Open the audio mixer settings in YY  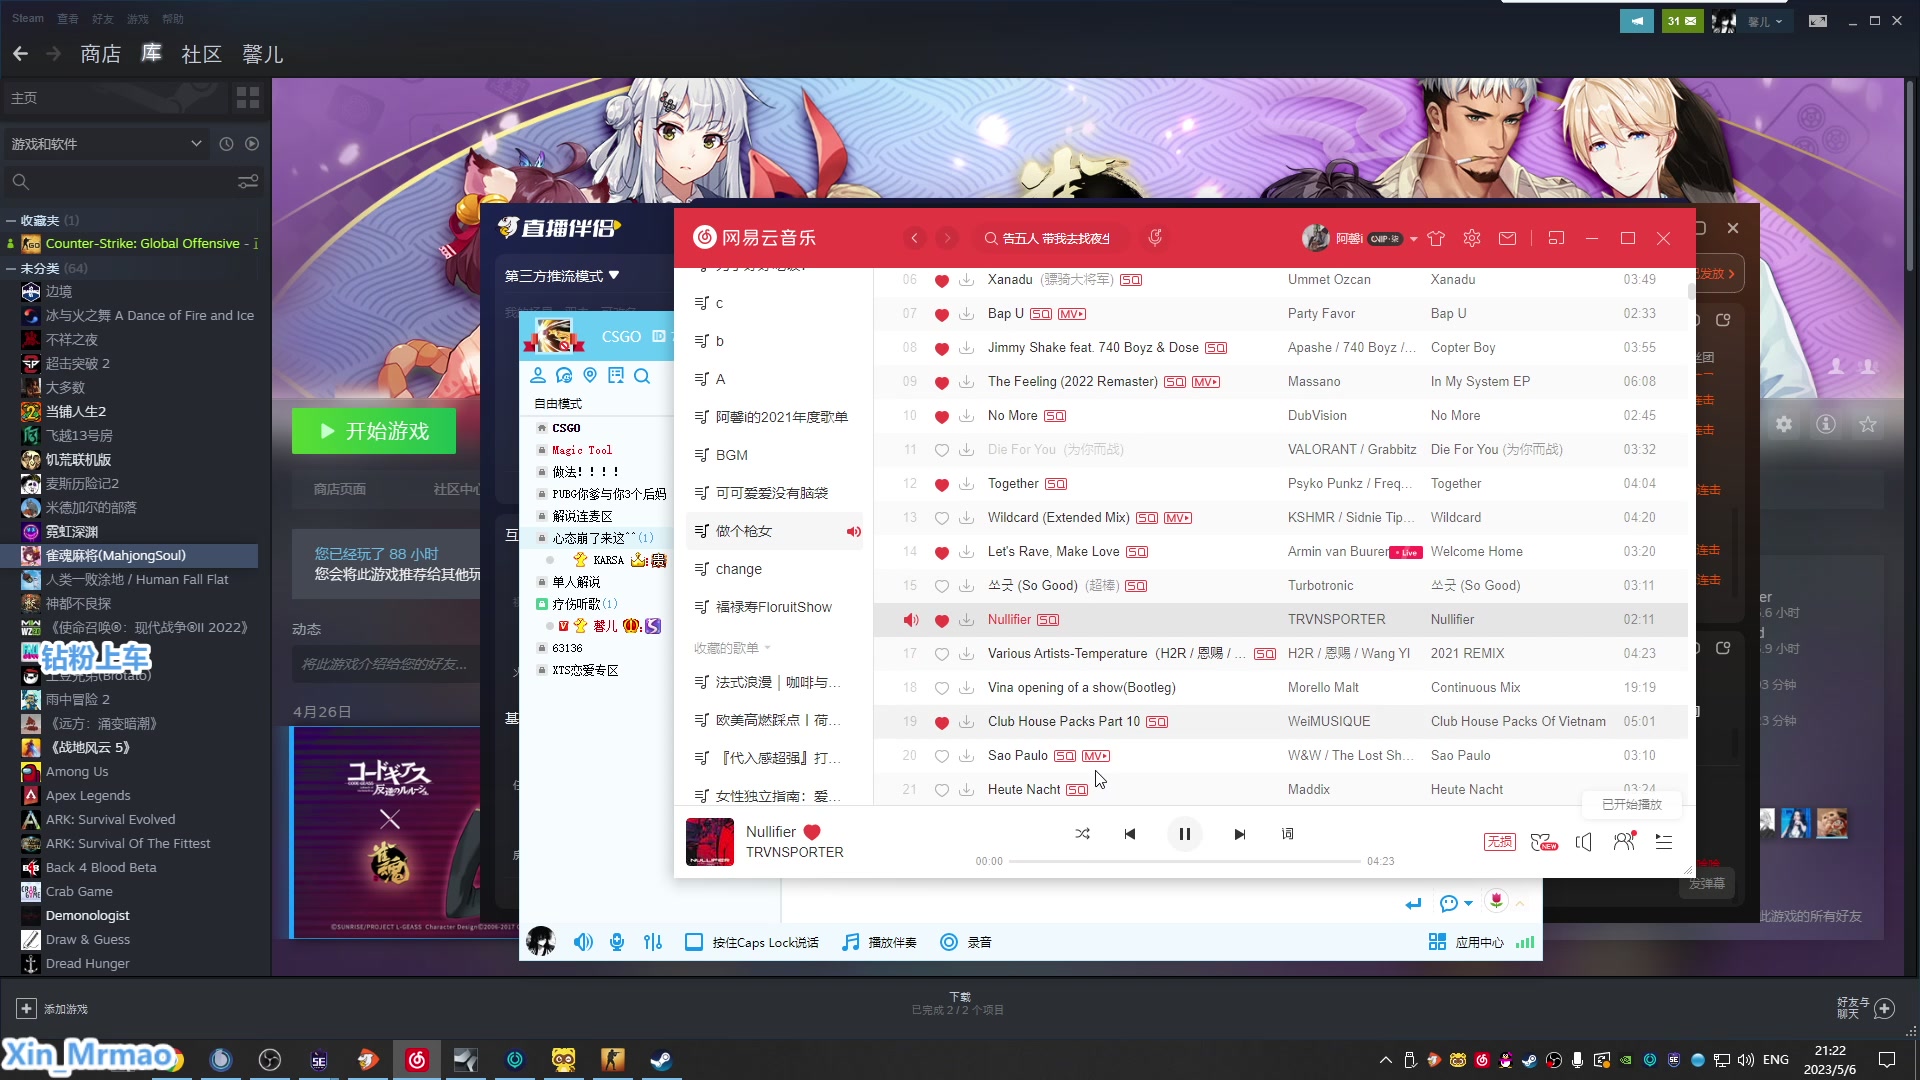[x=653, y=942]
